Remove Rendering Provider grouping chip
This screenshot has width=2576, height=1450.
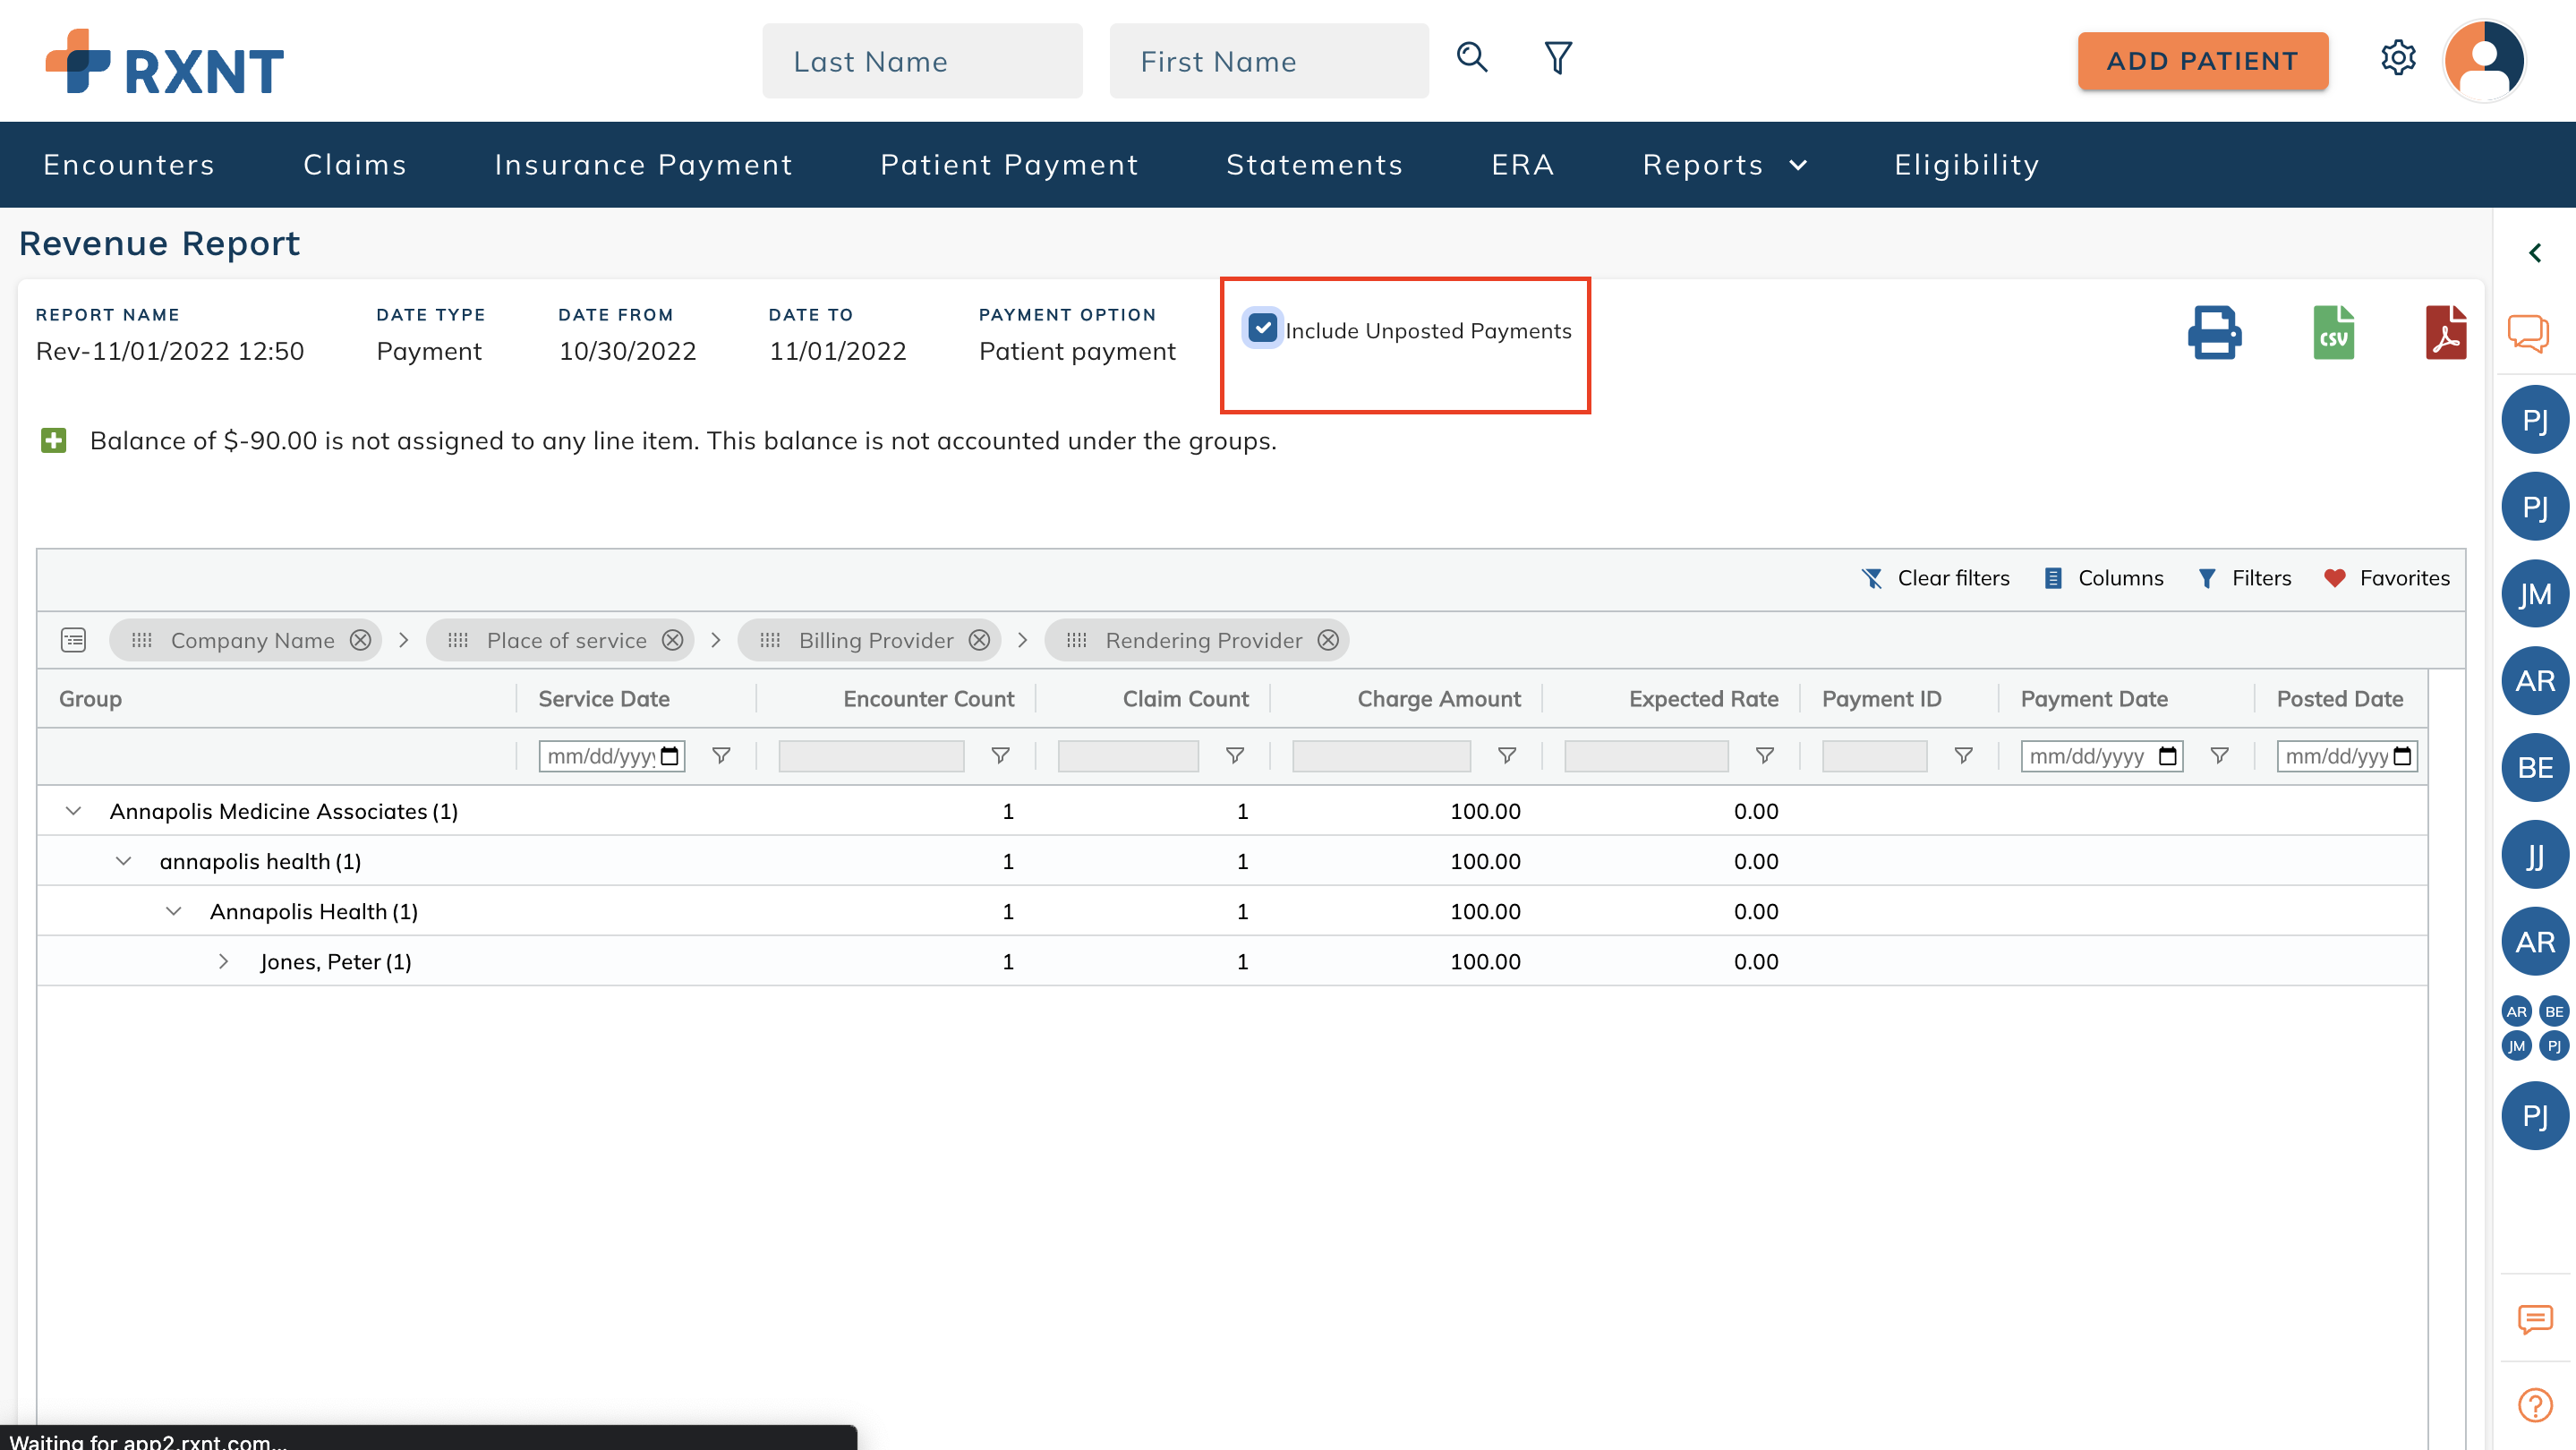(1328, 640)
